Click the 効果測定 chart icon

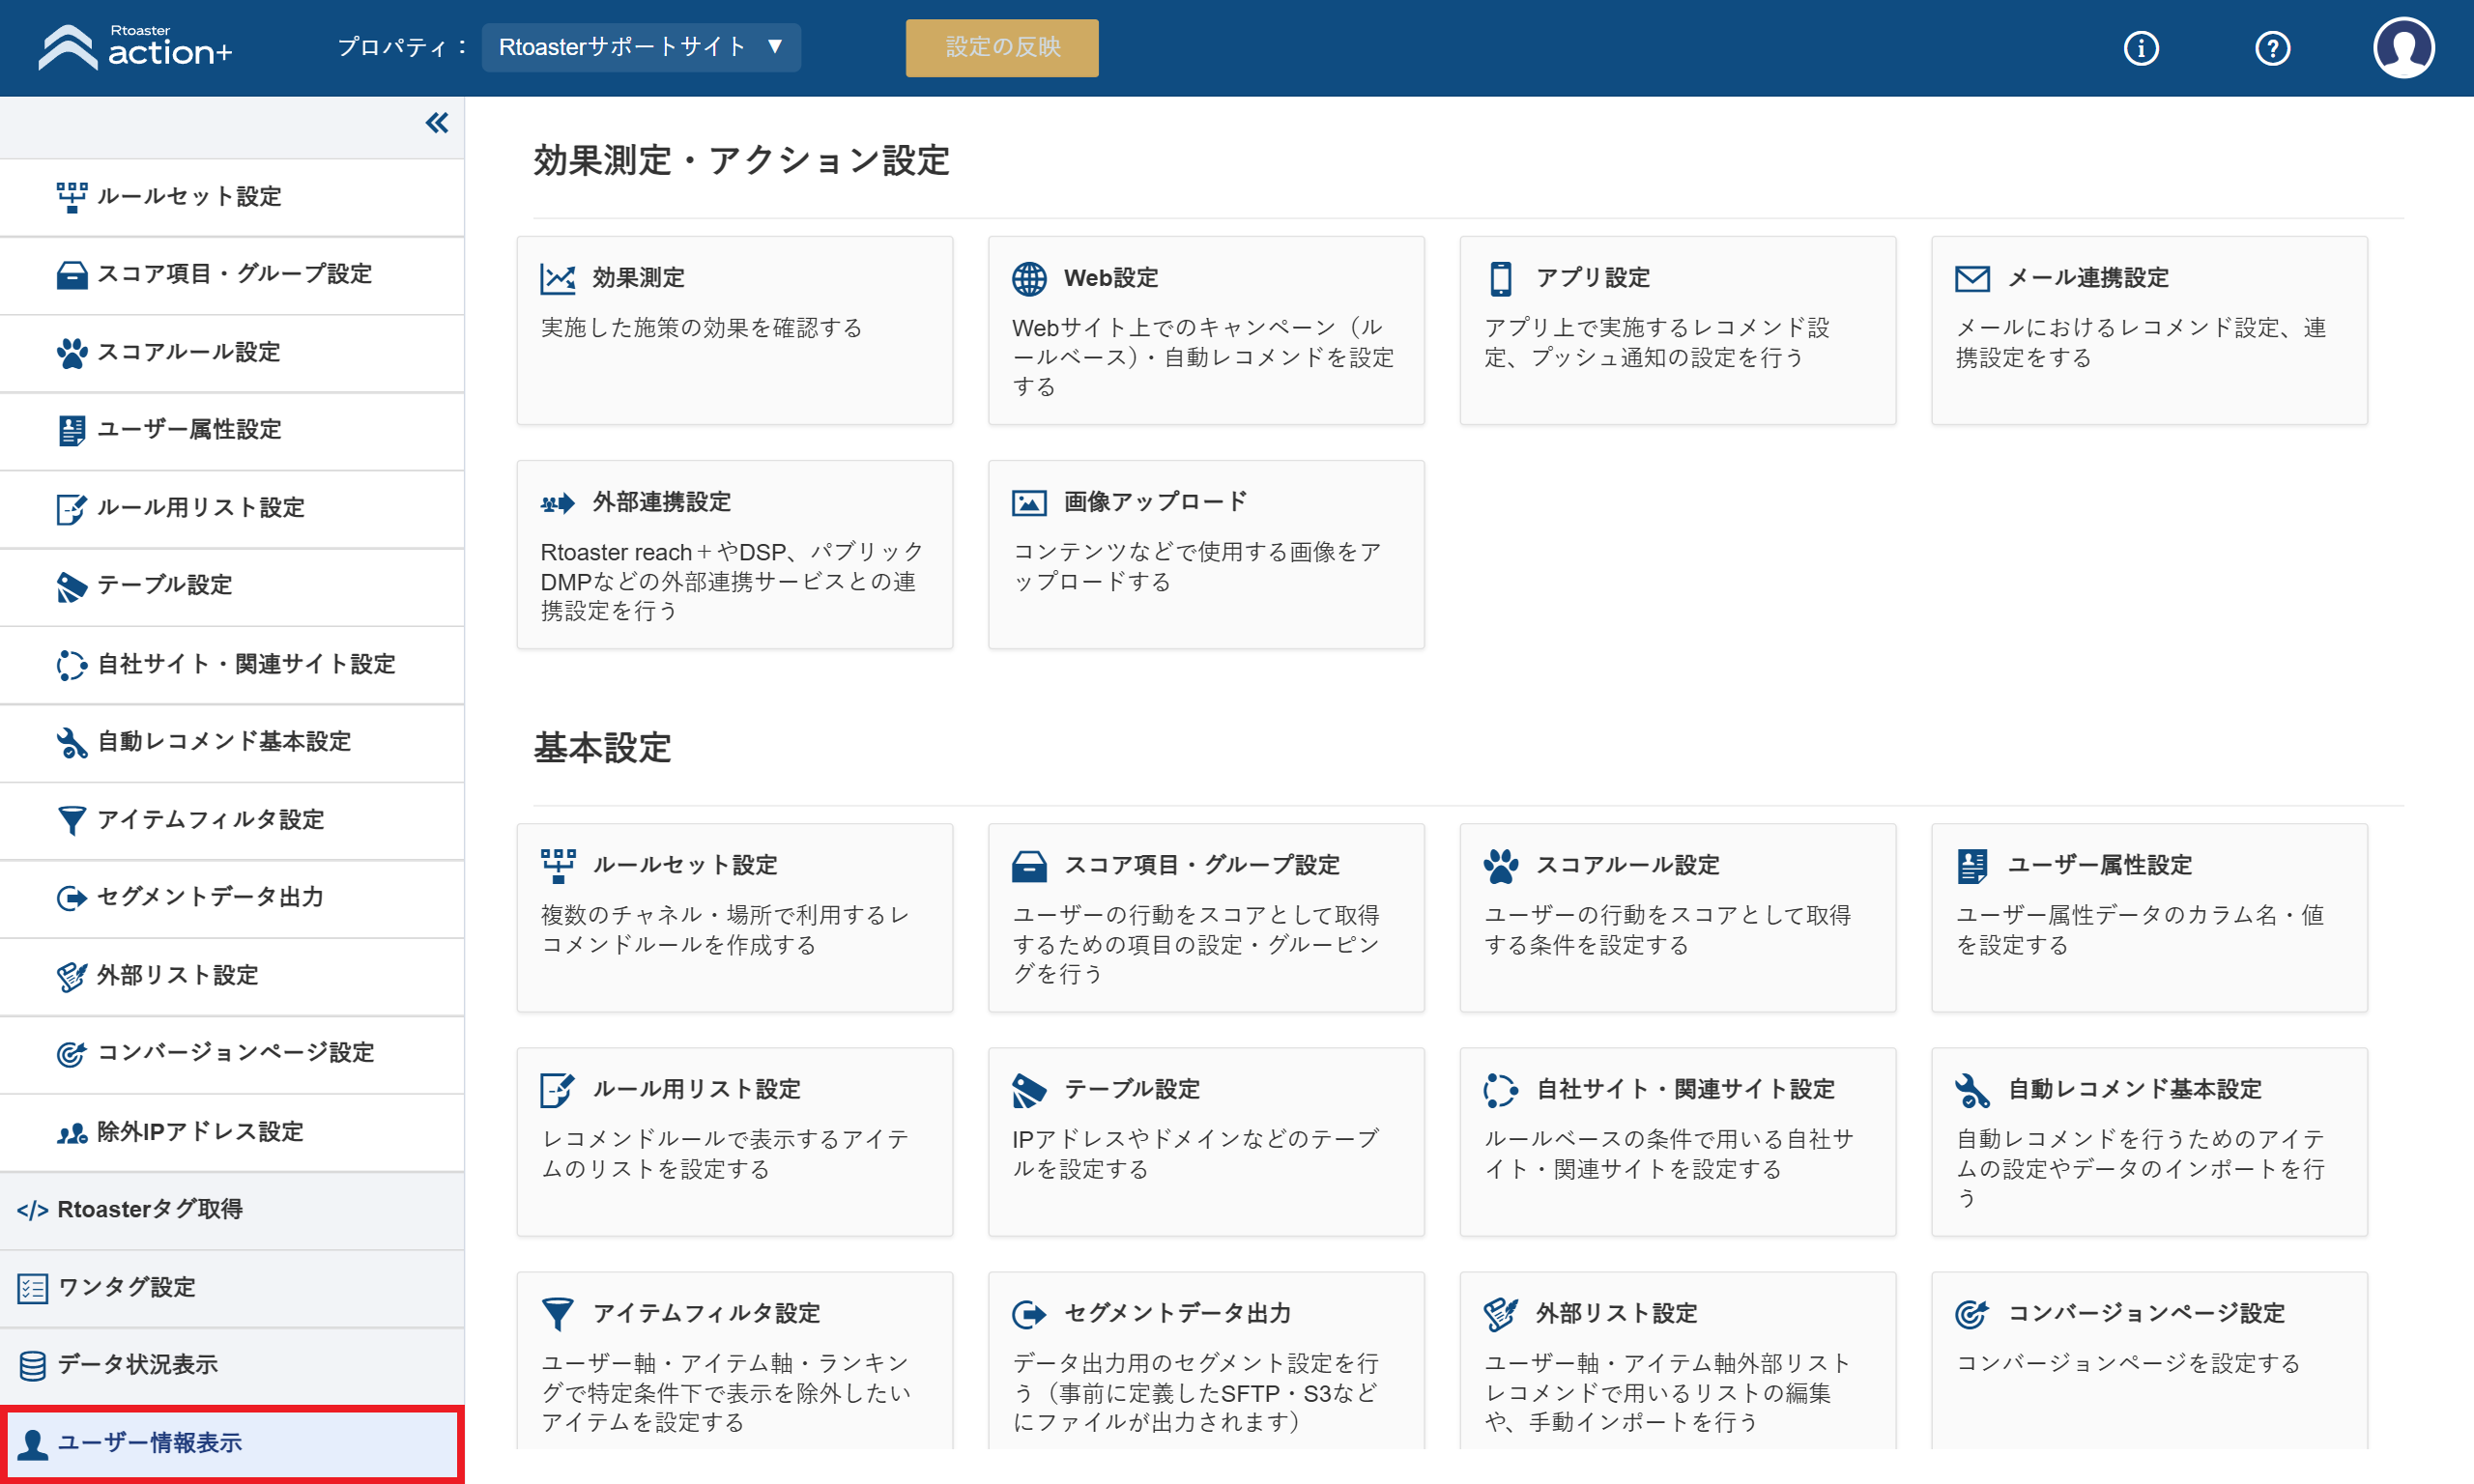(558, 279)
